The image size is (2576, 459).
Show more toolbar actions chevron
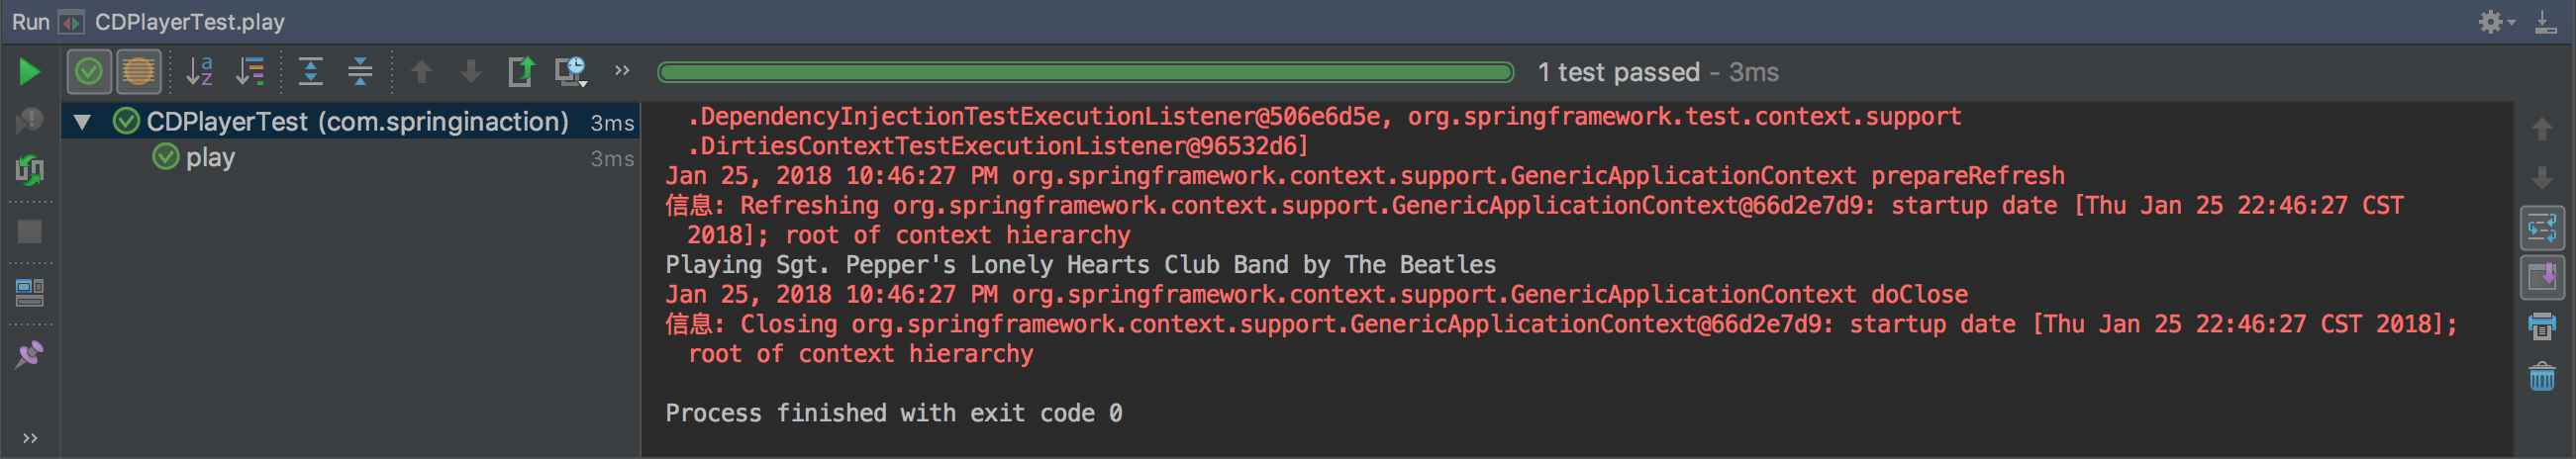pyautogui.click(x=623, y=71)
